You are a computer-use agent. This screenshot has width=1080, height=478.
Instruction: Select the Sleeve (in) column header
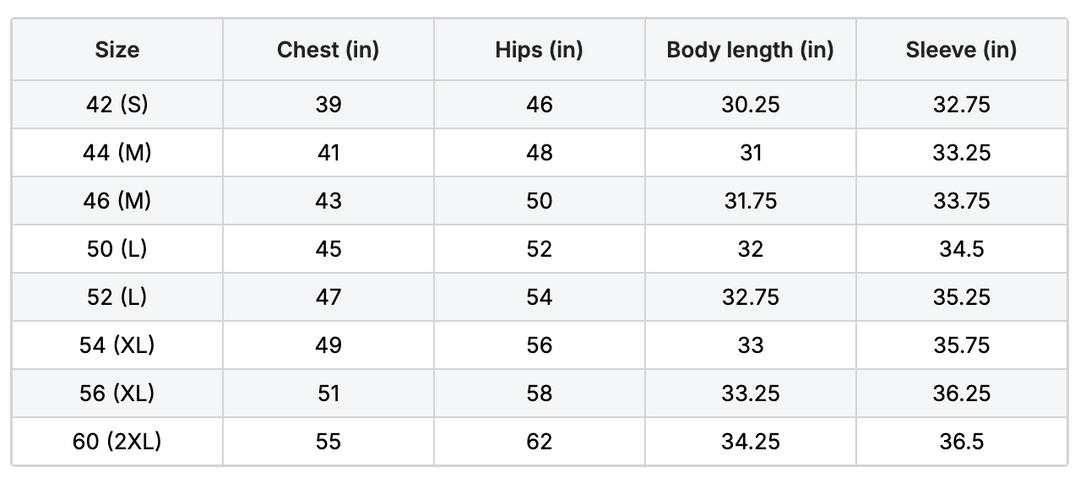962,50
